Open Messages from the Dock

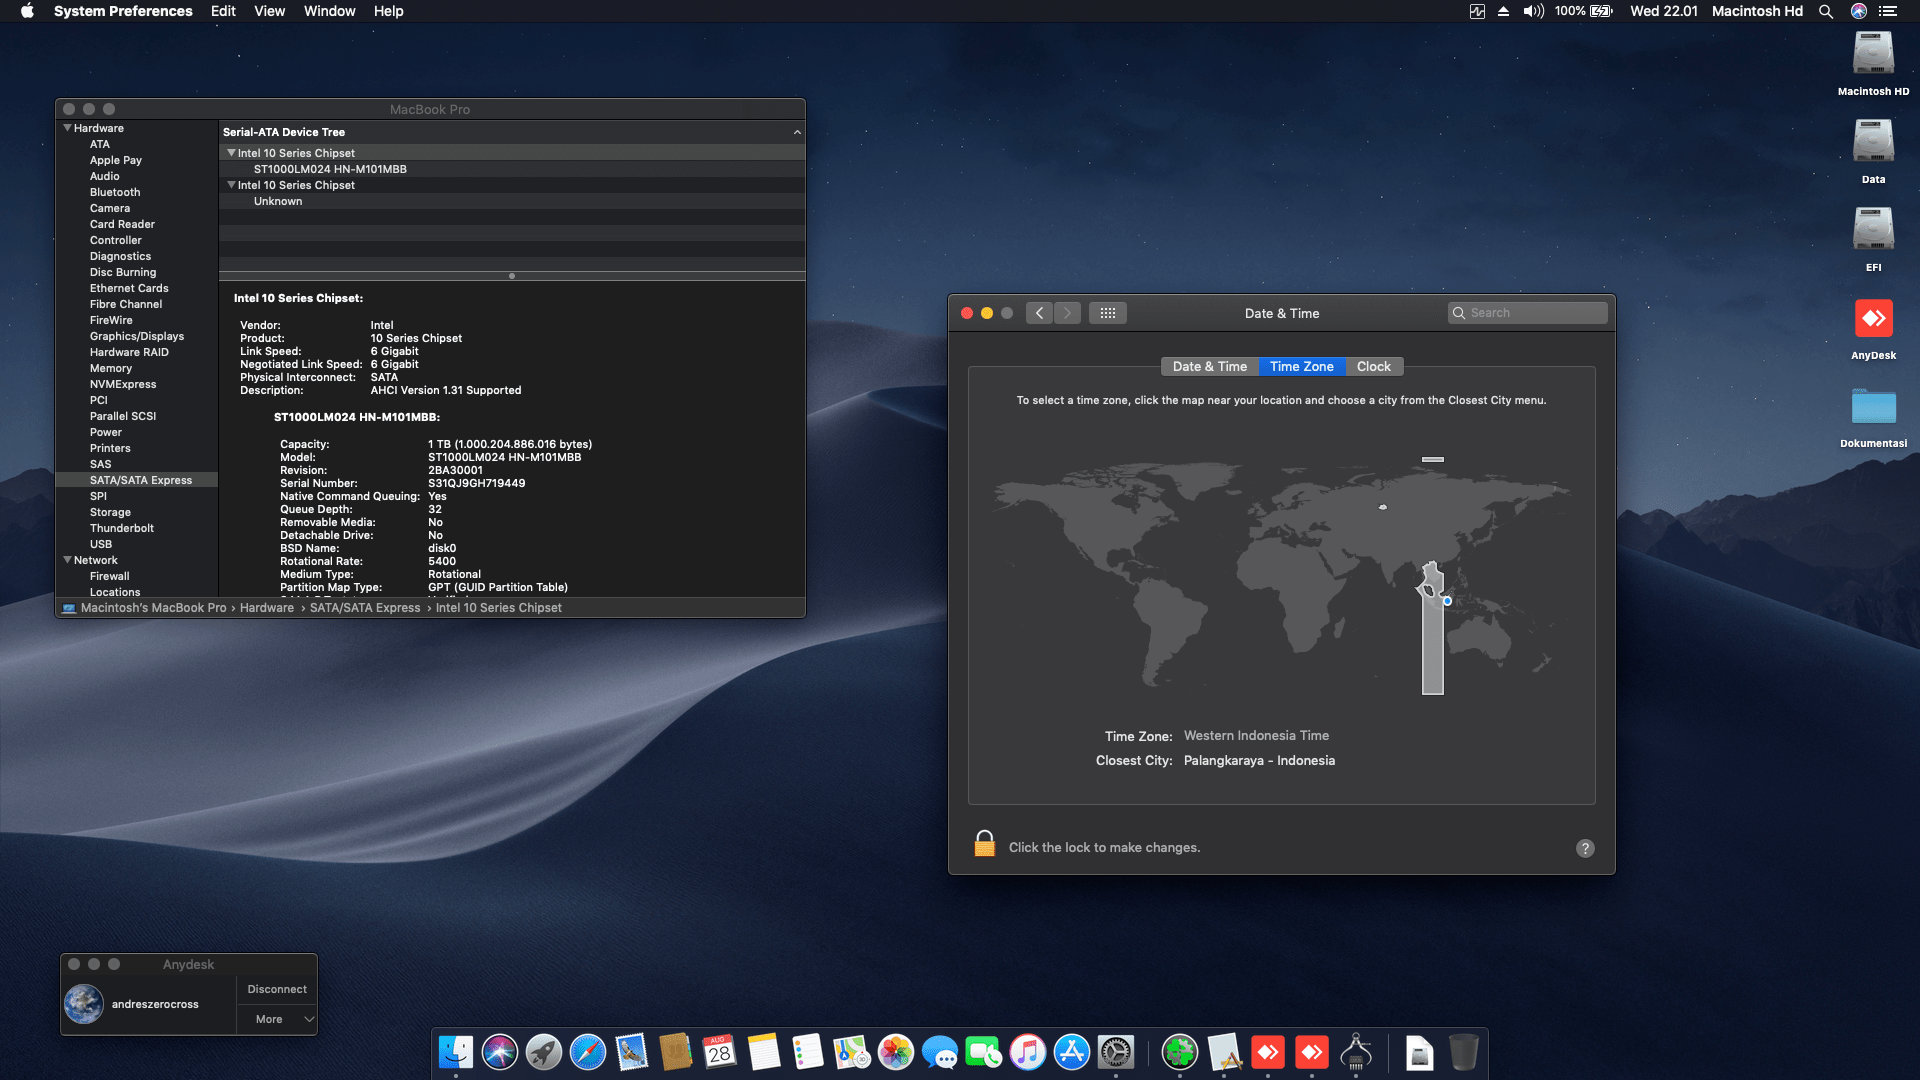[940, 1052]
